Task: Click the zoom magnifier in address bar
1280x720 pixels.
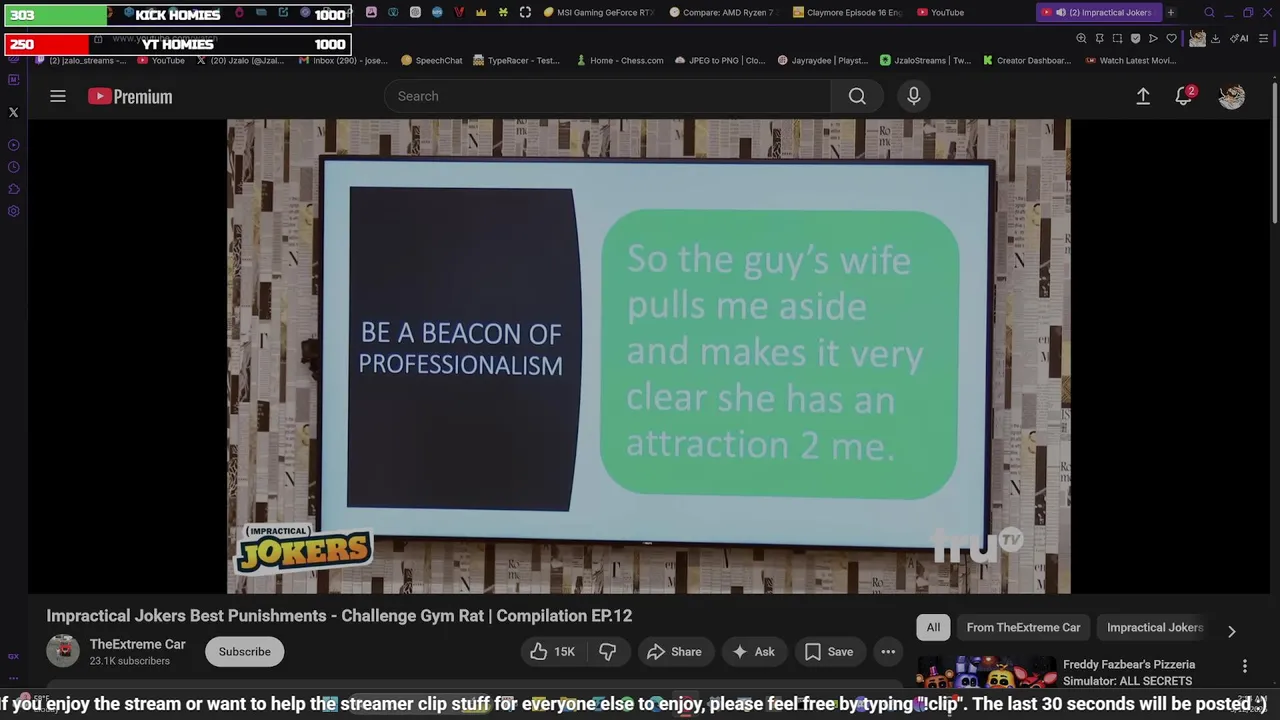Action: coord(1081,38)
